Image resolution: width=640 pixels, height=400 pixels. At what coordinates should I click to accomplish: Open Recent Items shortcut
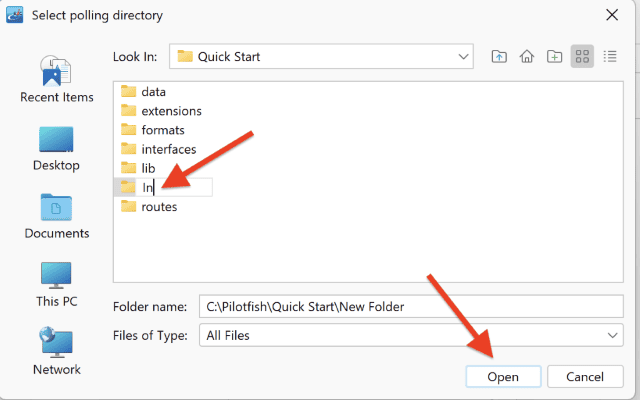point(57,80)
